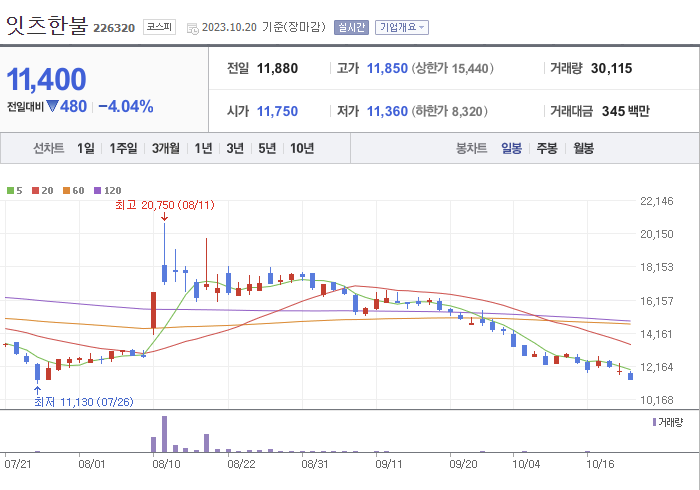Click the 10,168 price axis label

[657, 400]
